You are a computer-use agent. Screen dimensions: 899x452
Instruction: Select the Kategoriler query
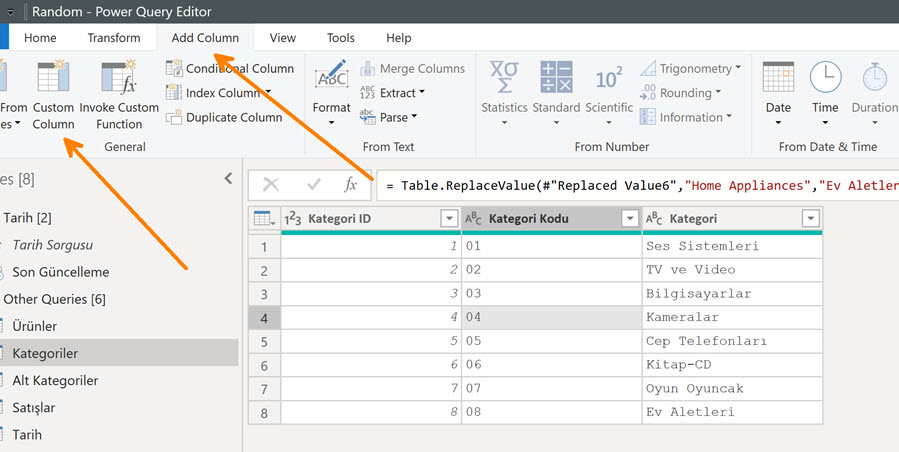pos(119,353)
